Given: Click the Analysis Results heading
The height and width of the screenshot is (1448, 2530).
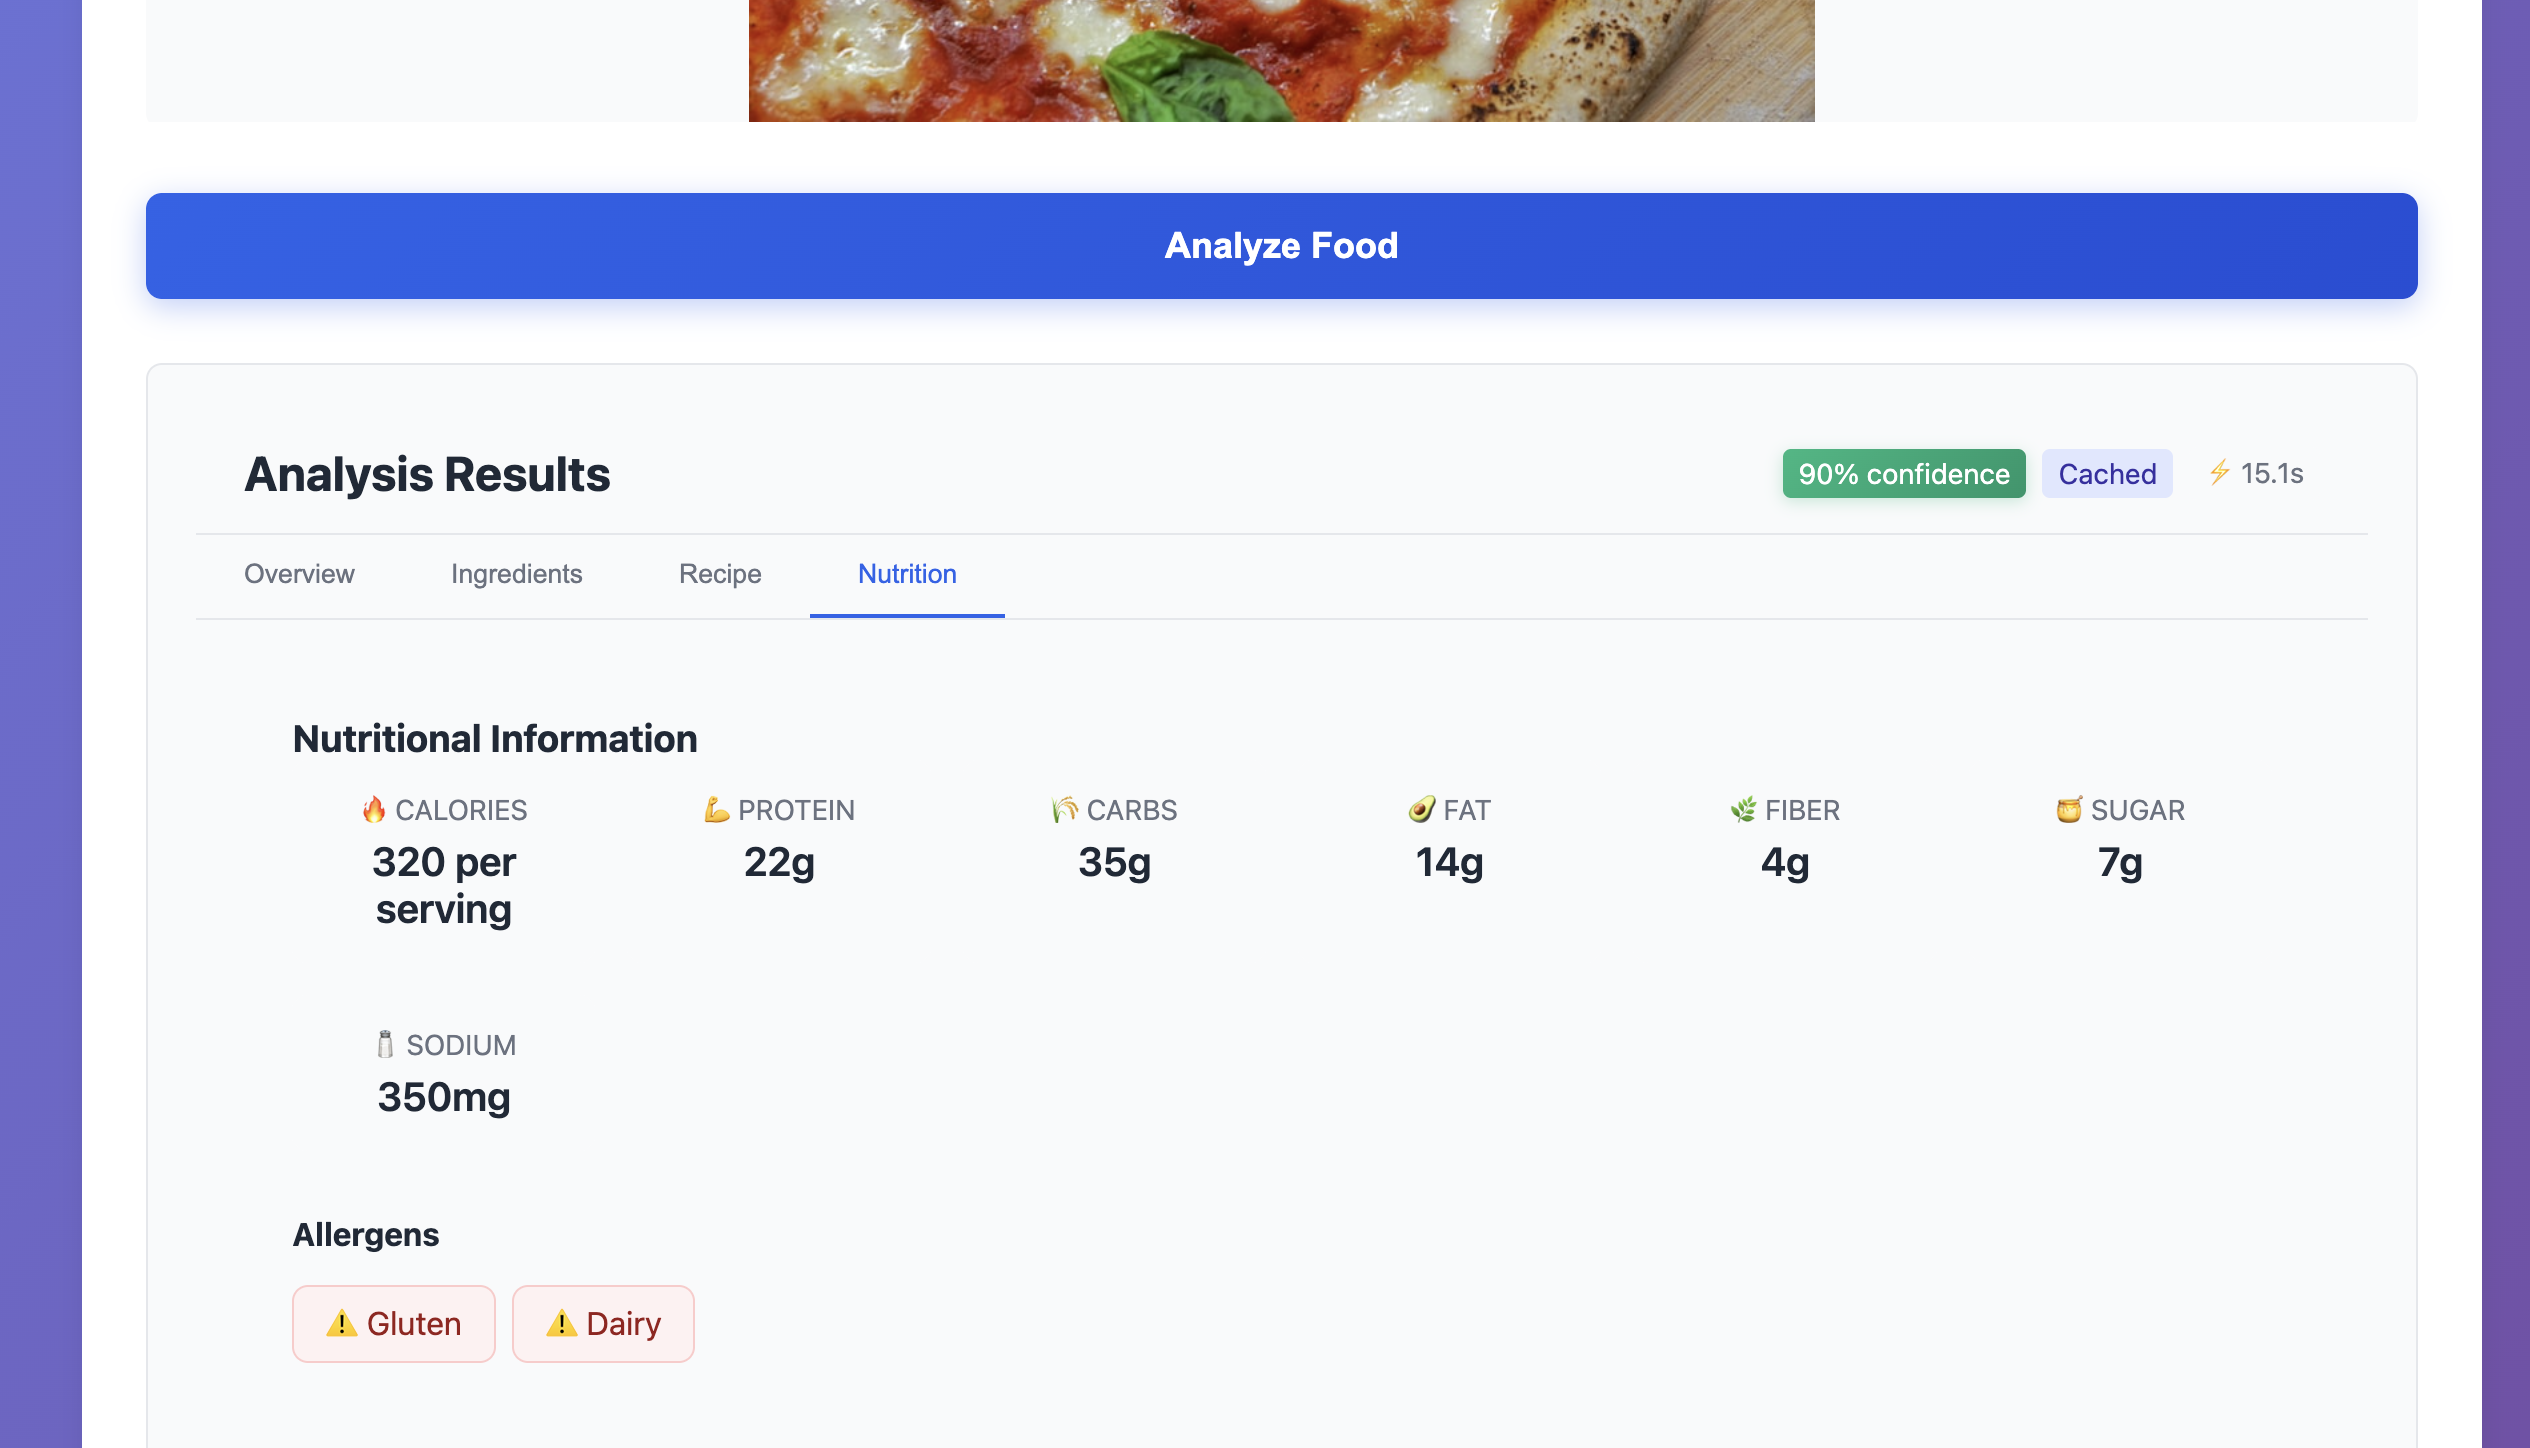Looking at the screenshot, I should [427, 474].
